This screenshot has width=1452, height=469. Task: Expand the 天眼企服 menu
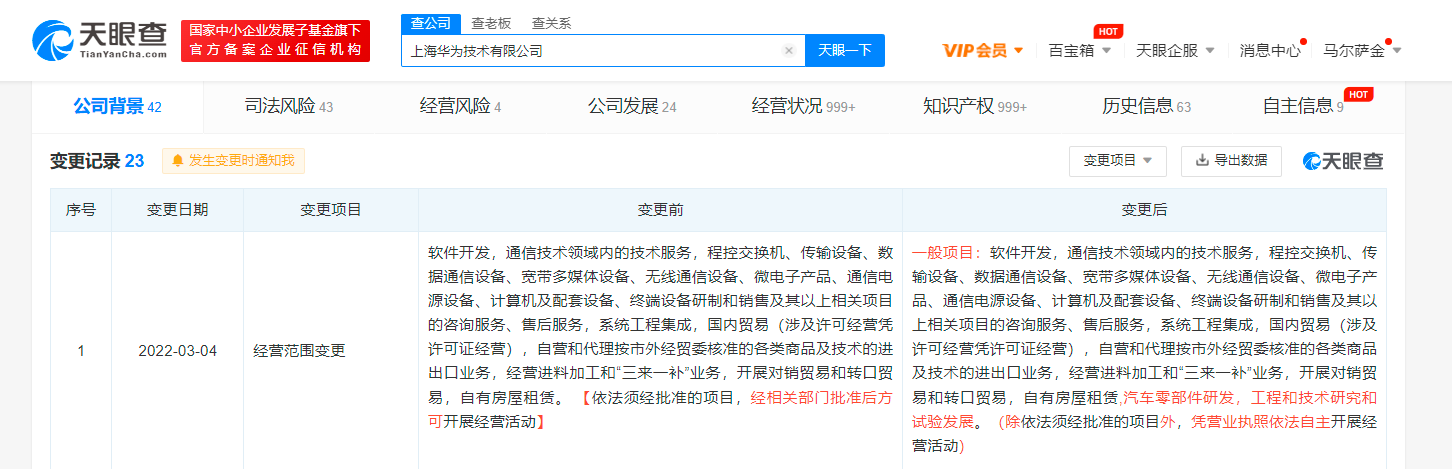(x=1175, y=50)
